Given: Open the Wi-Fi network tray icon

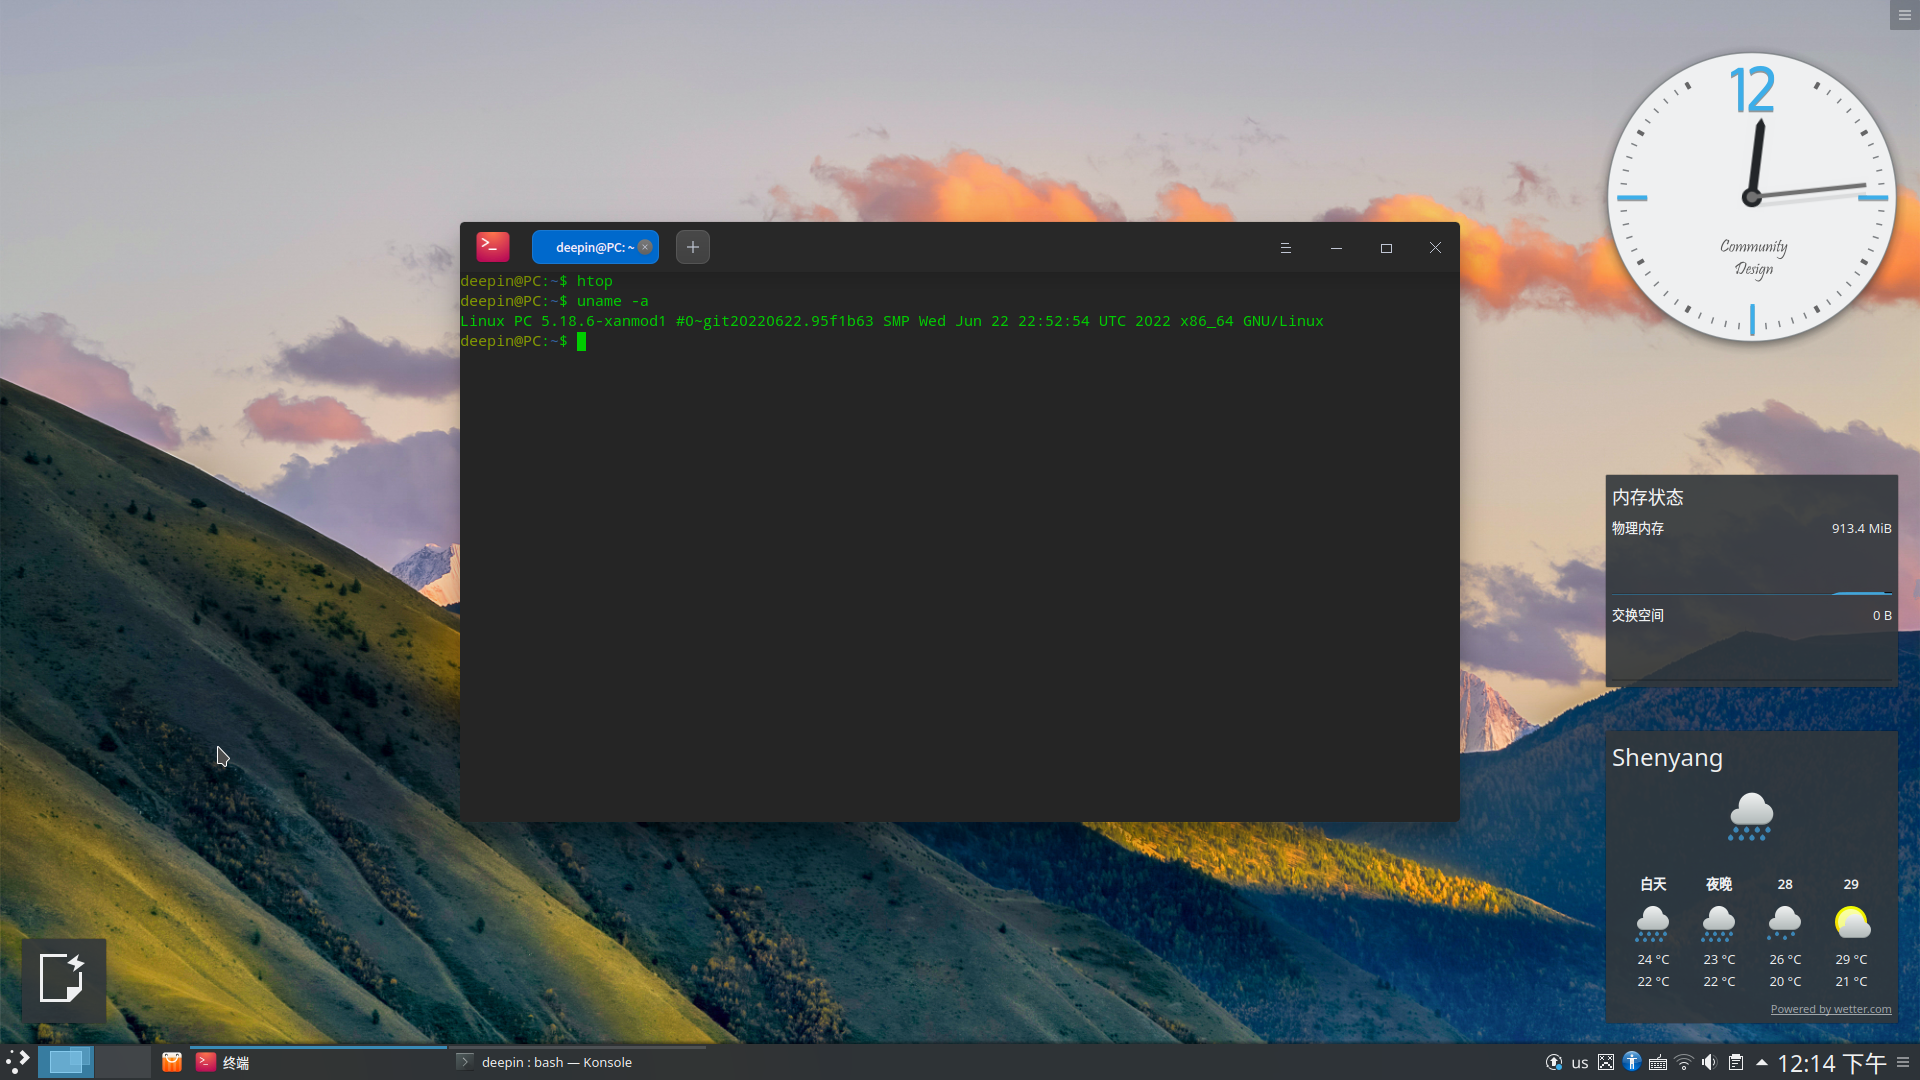Looking at the screenshot, I should point(1684,1062).
